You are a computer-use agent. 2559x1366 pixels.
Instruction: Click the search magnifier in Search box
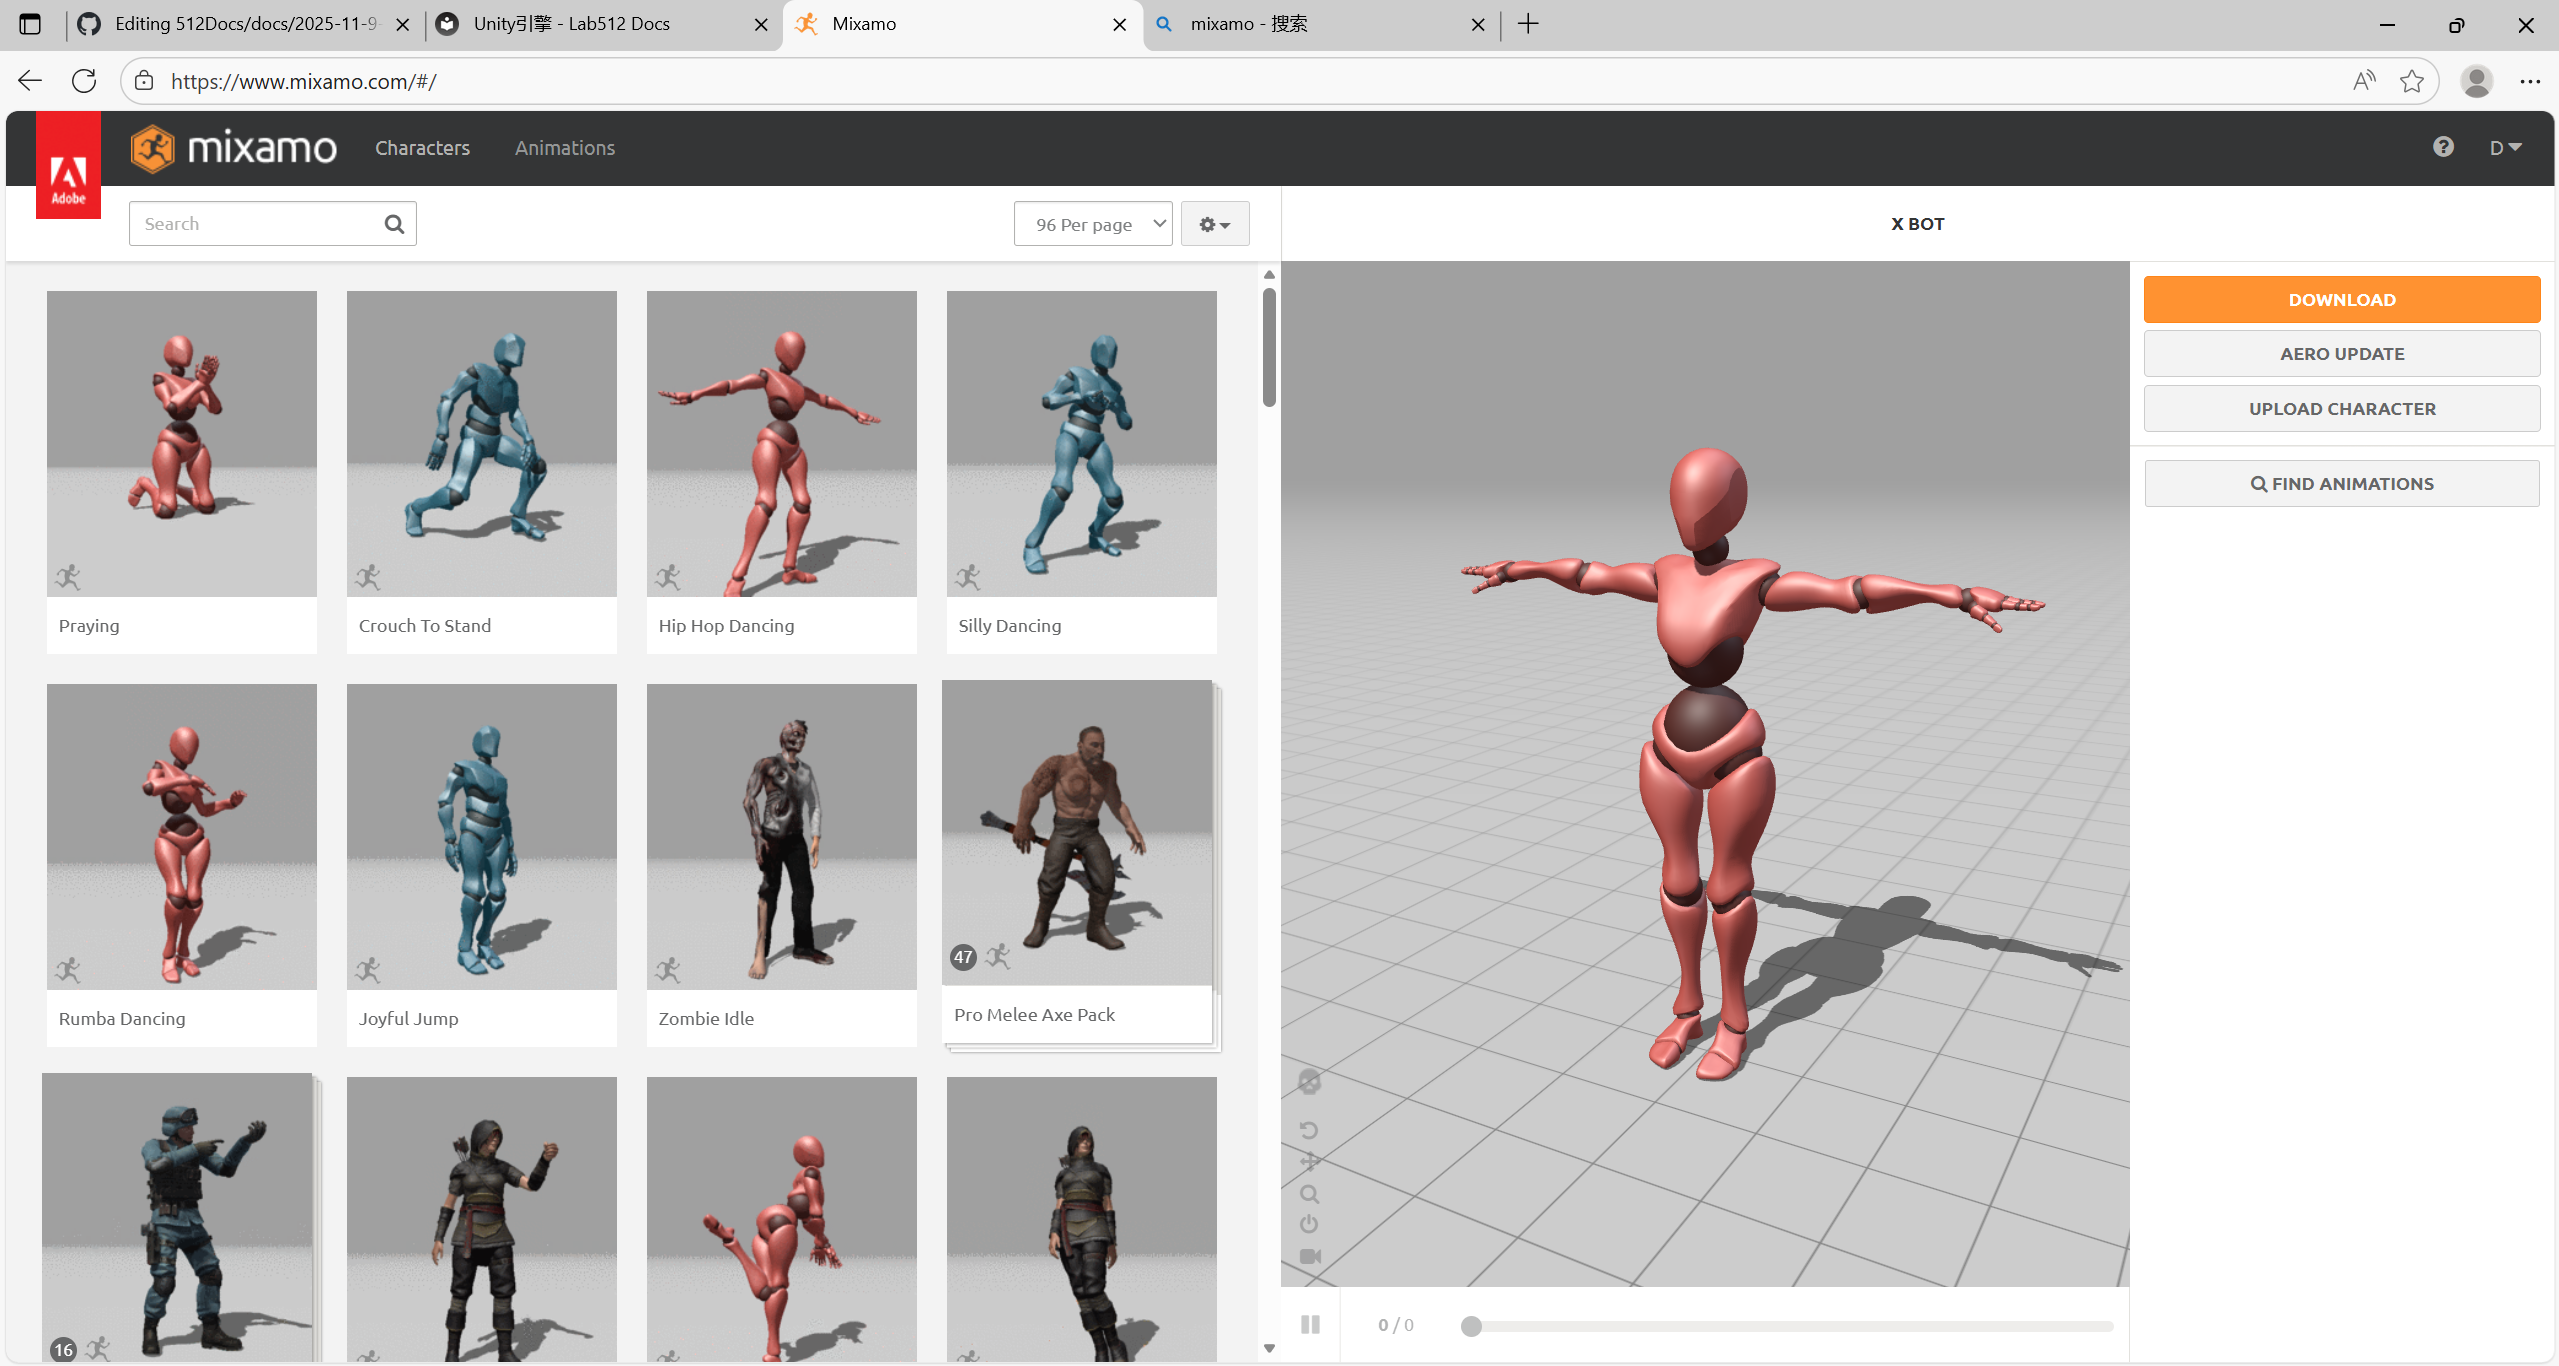point(394,224)
